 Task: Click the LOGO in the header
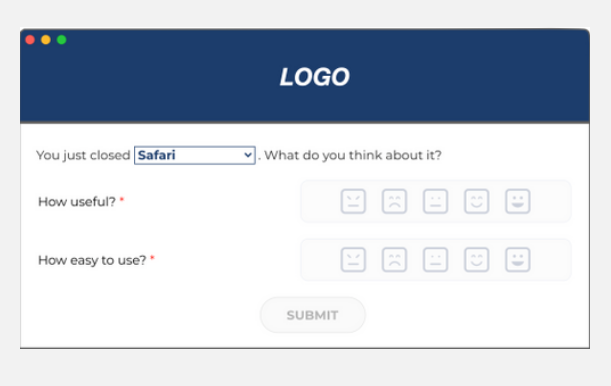(314, 77)
